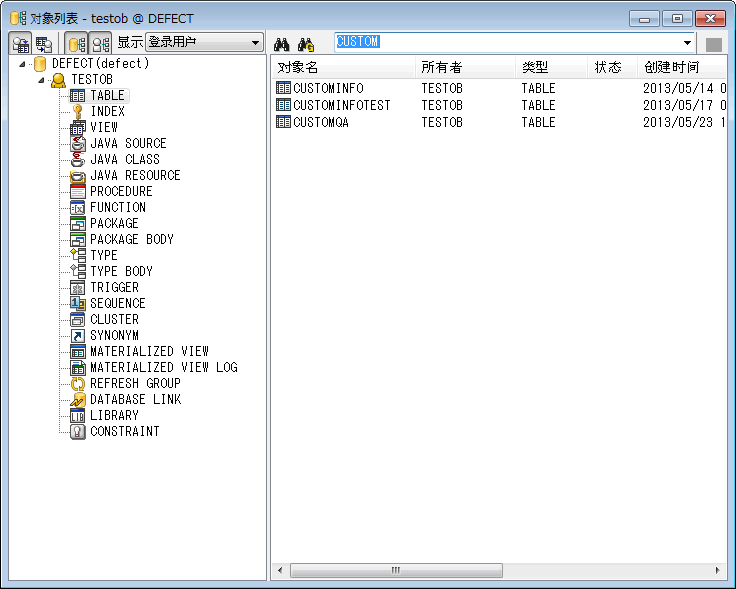Select the TYPE node icon
This screenshot has width=736, height=589.
[x=77, y=255]
